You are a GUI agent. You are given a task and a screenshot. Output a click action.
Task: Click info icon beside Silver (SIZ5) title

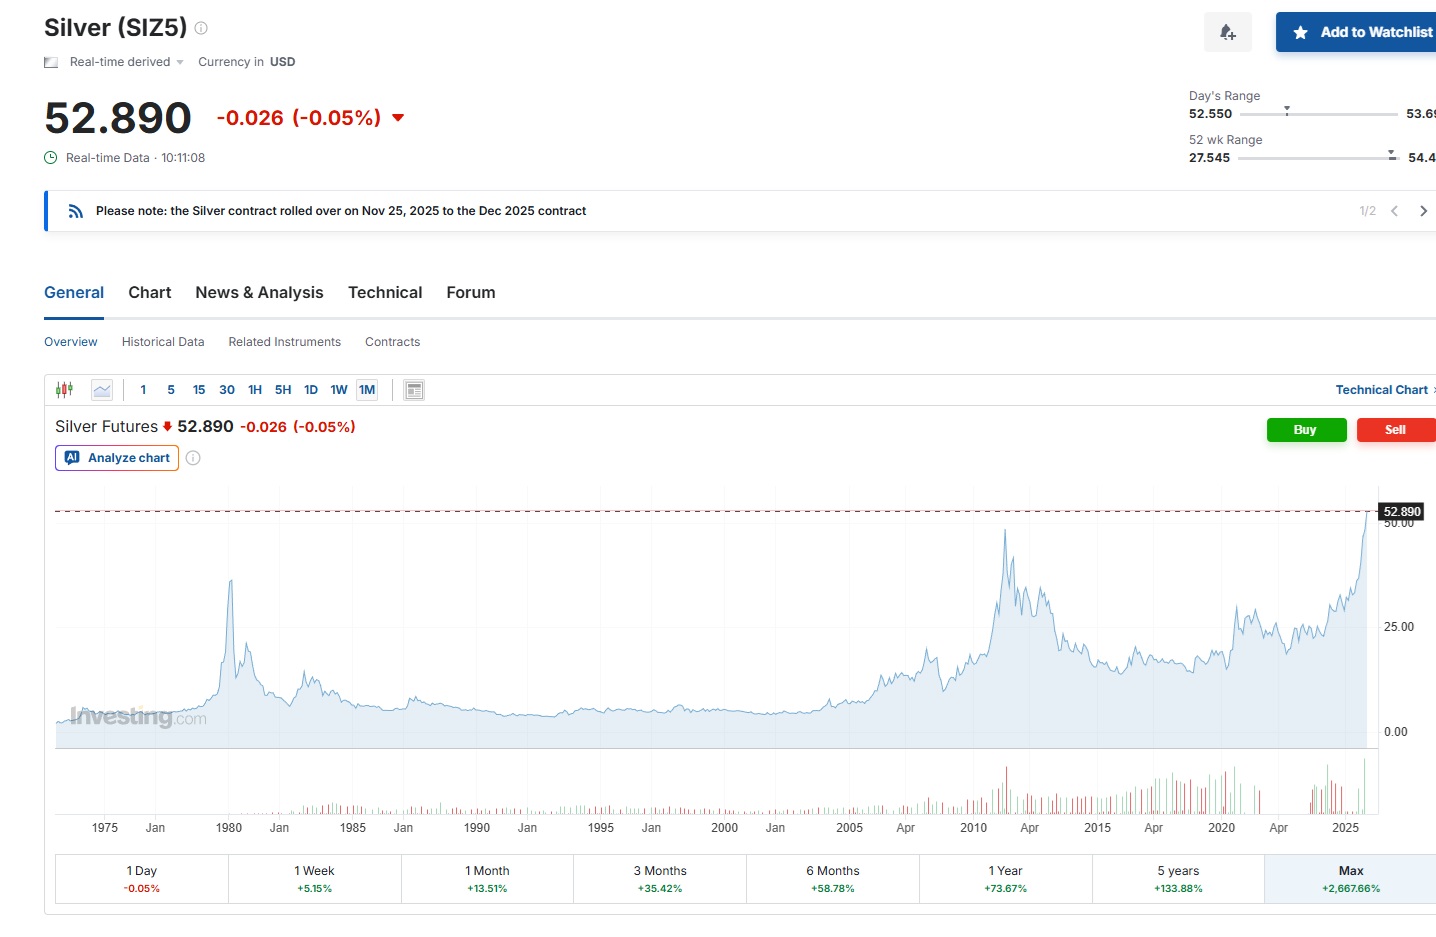[x=201, y=28]
